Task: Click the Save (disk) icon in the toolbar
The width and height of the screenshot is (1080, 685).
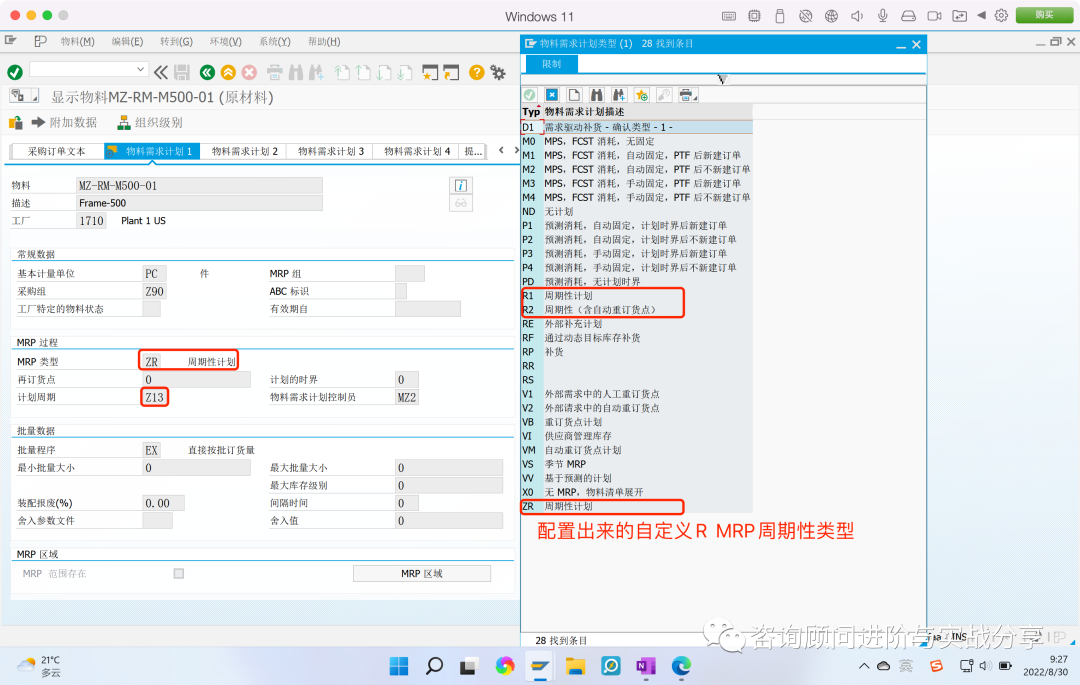Action: (x=183, y=72)
